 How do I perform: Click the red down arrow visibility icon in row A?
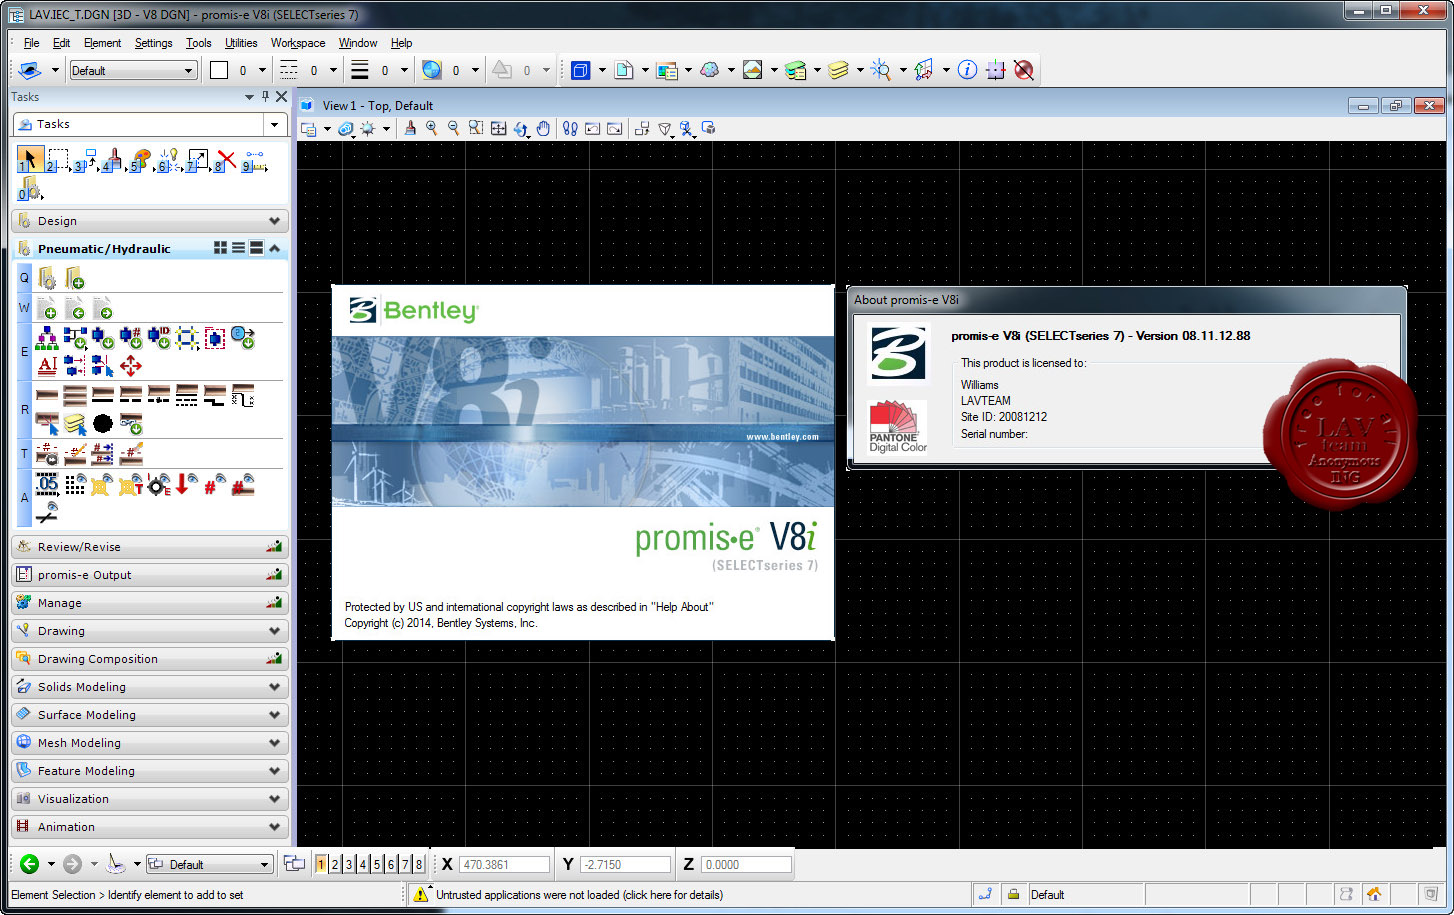[x=187, y=485]
